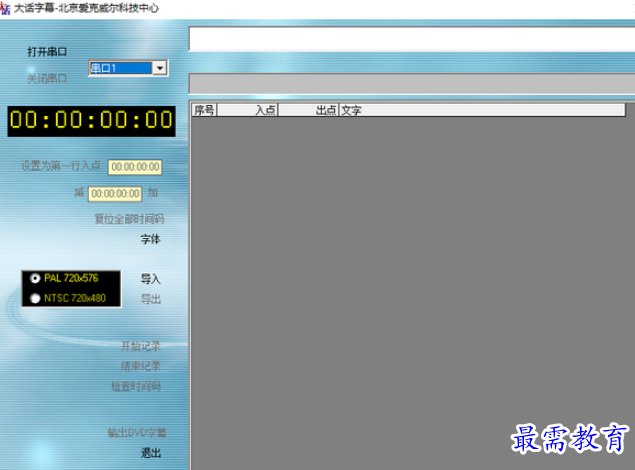This screenshot has width=635, height=470.
Task: Open the 字体 font settings
Action: coord(151,239)
